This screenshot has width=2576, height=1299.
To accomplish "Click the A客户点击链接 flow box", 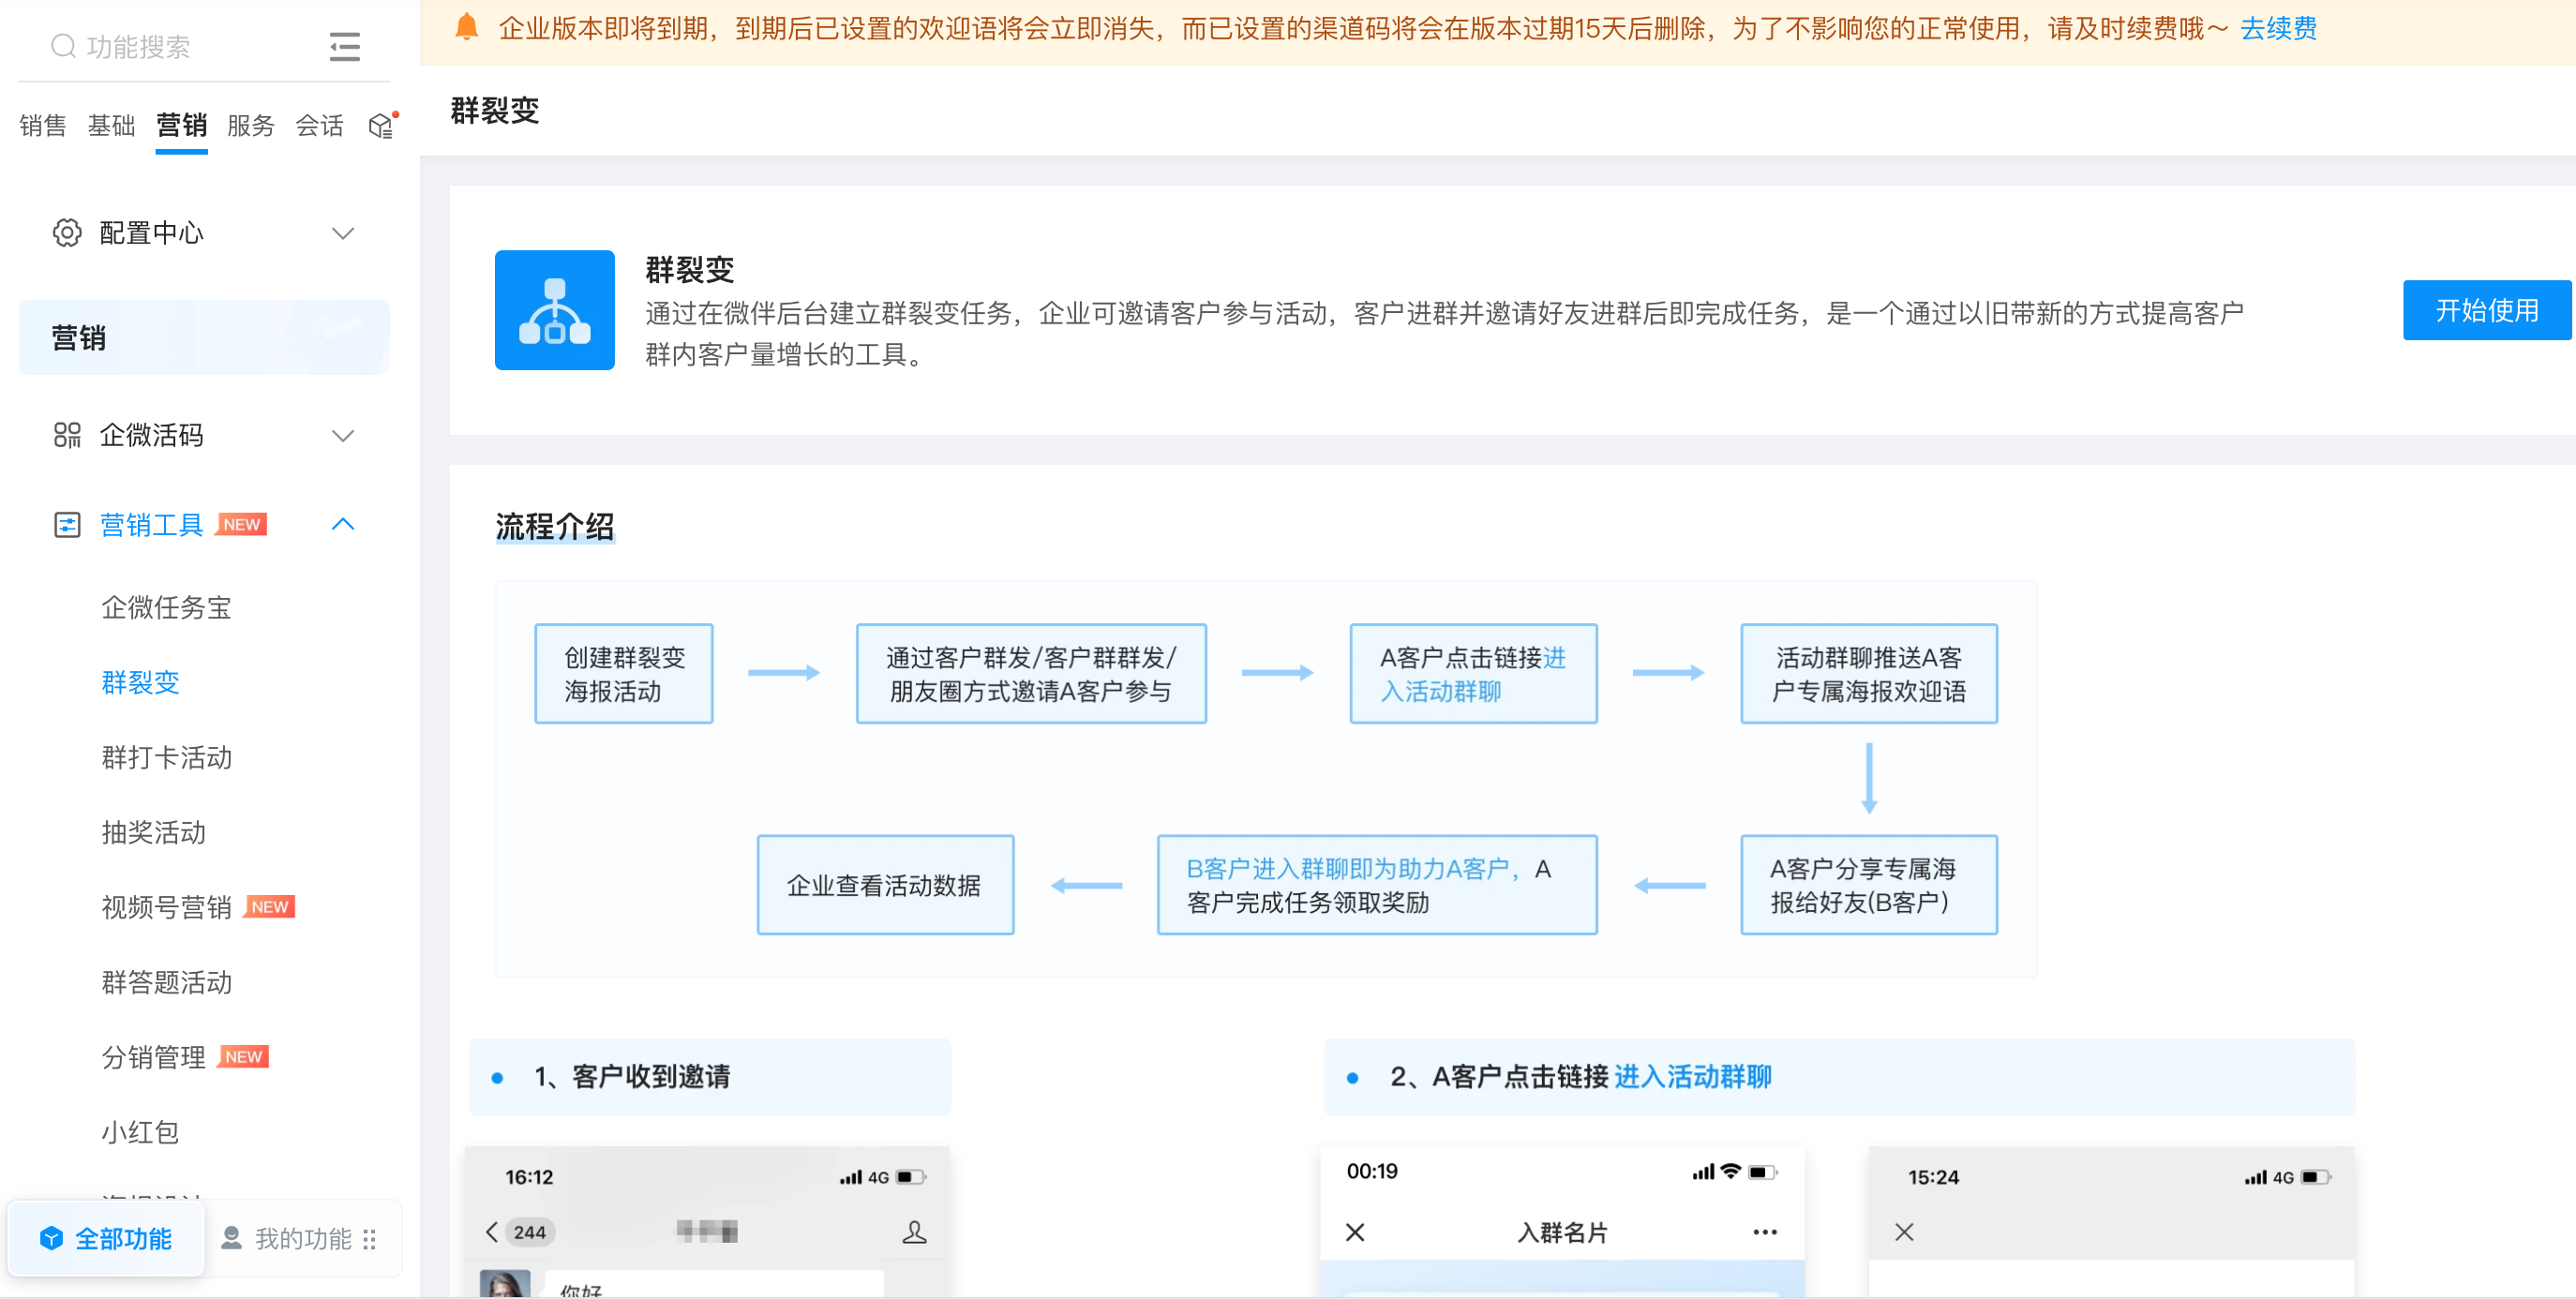I will pyautogui.click(x=1473, y=673).
